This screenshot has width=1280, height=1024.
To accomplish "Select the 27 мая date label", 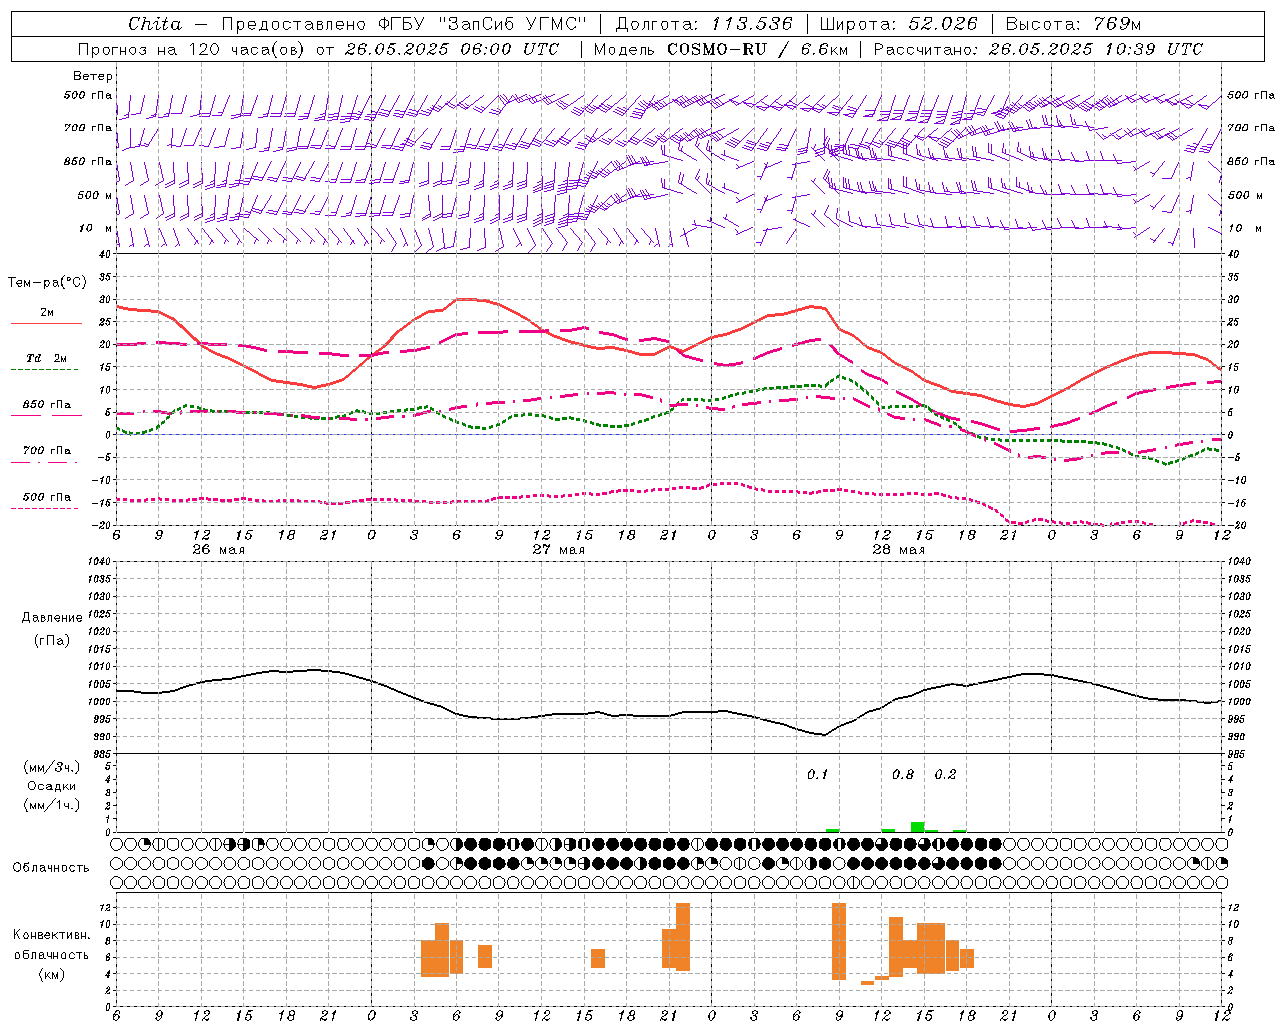I will point(558,549).
